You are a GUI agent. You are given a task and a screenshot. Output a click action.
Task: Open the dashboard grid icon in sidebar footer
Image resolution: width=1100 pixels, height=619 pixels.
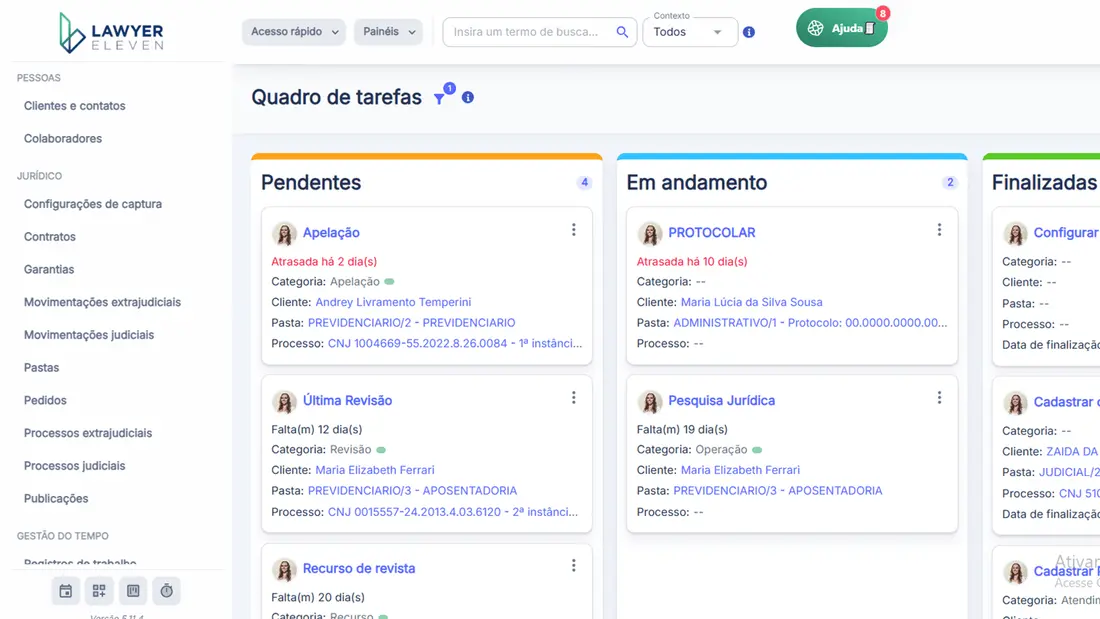coord(99,591)
